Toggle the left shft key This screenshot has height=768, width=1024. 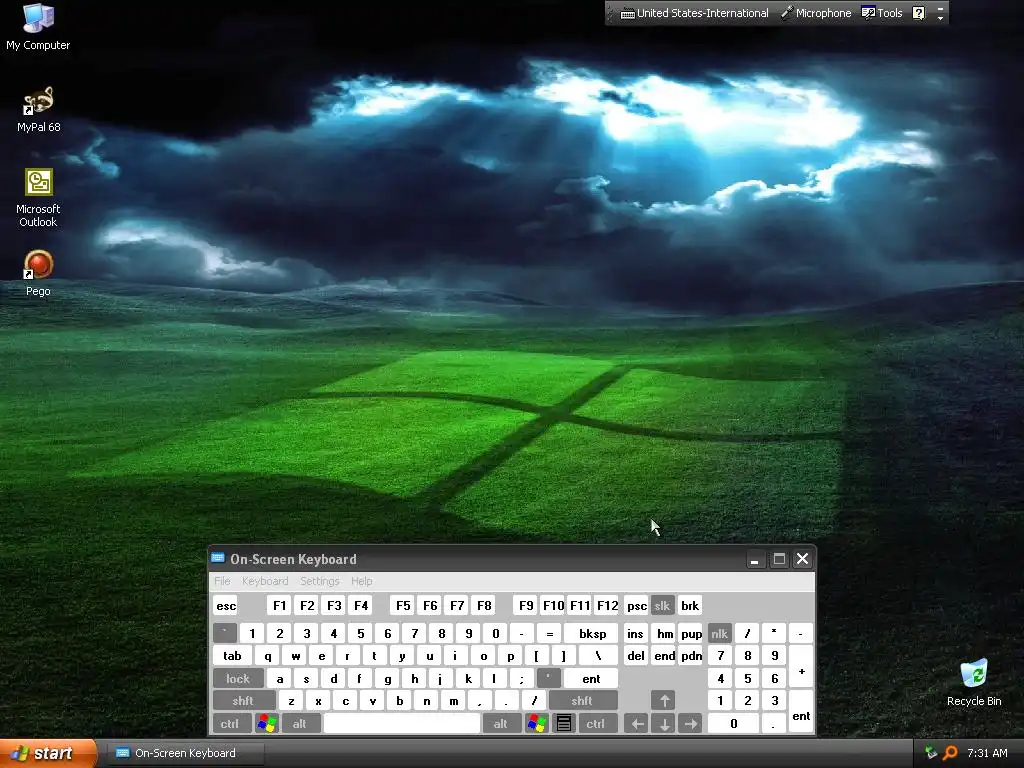pyautogui.click(x=243, y=701)
